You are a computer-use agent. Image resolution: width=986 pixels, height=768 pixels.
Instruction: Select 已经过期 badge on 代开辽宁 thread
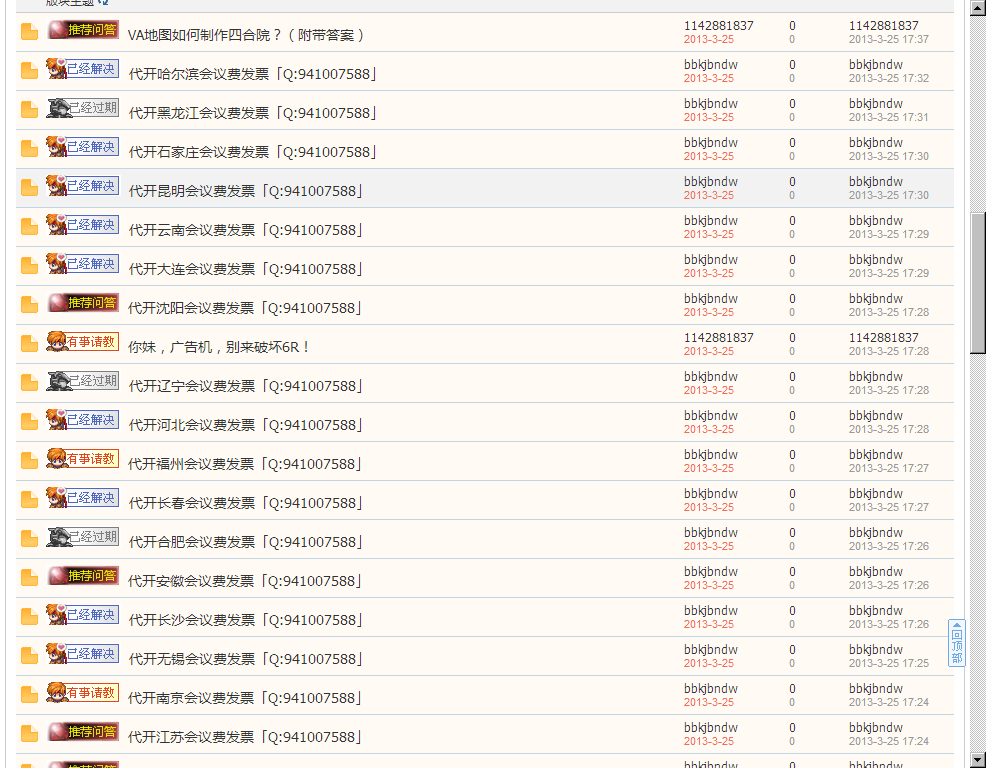click(83, 381)
